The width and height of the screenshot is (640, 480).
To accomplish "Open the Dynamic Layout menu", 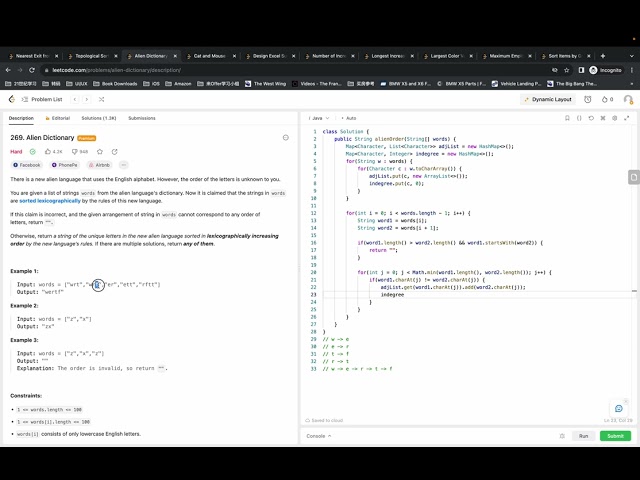I will coord(548,99).
